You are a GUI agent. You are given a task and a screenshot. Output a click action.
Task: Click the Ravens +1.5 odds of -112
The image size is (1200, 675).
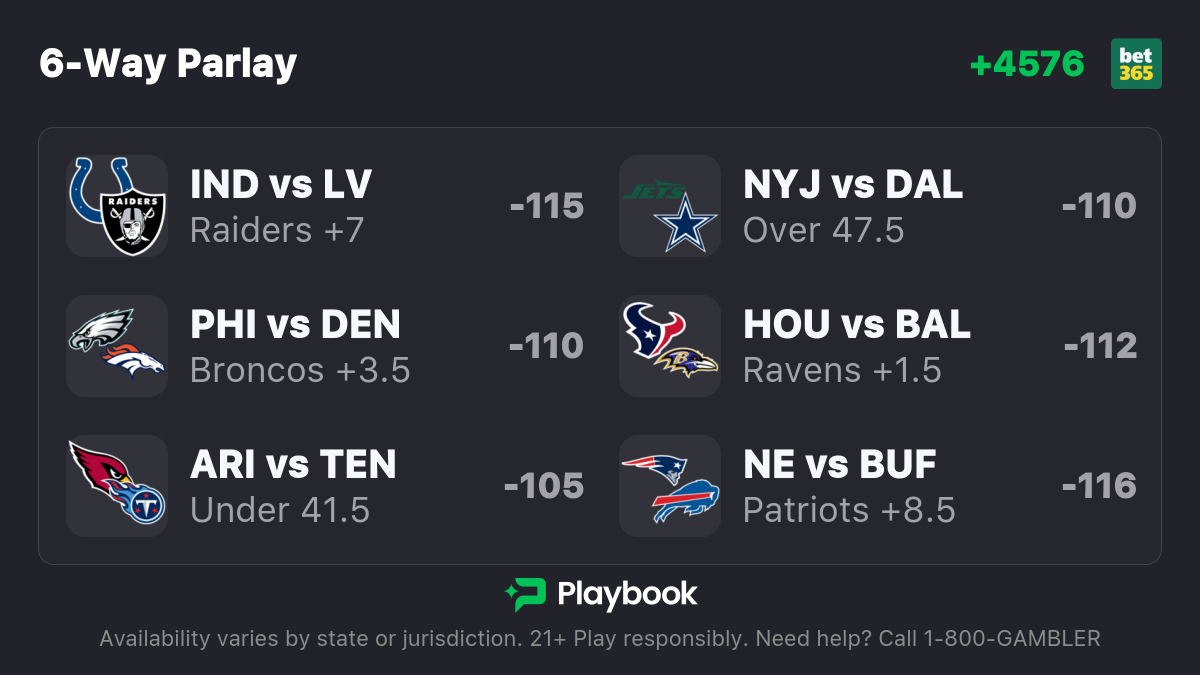click(1100, 346)
